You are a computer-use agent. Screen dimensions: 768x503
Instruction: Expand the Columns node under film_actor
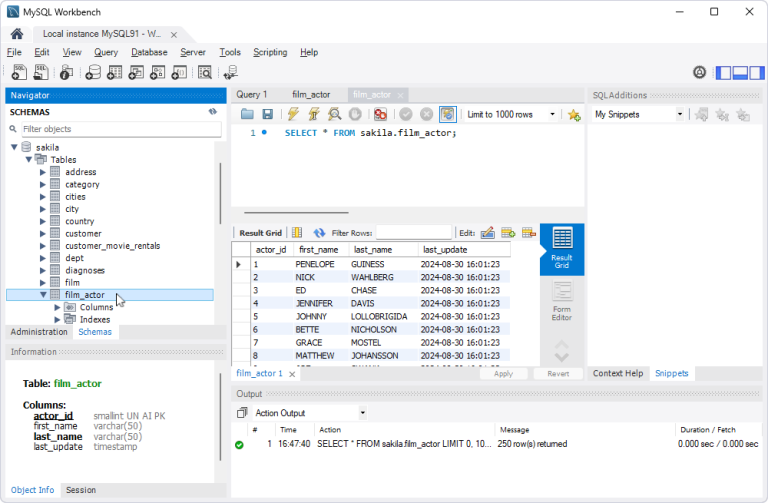point(57,307)
